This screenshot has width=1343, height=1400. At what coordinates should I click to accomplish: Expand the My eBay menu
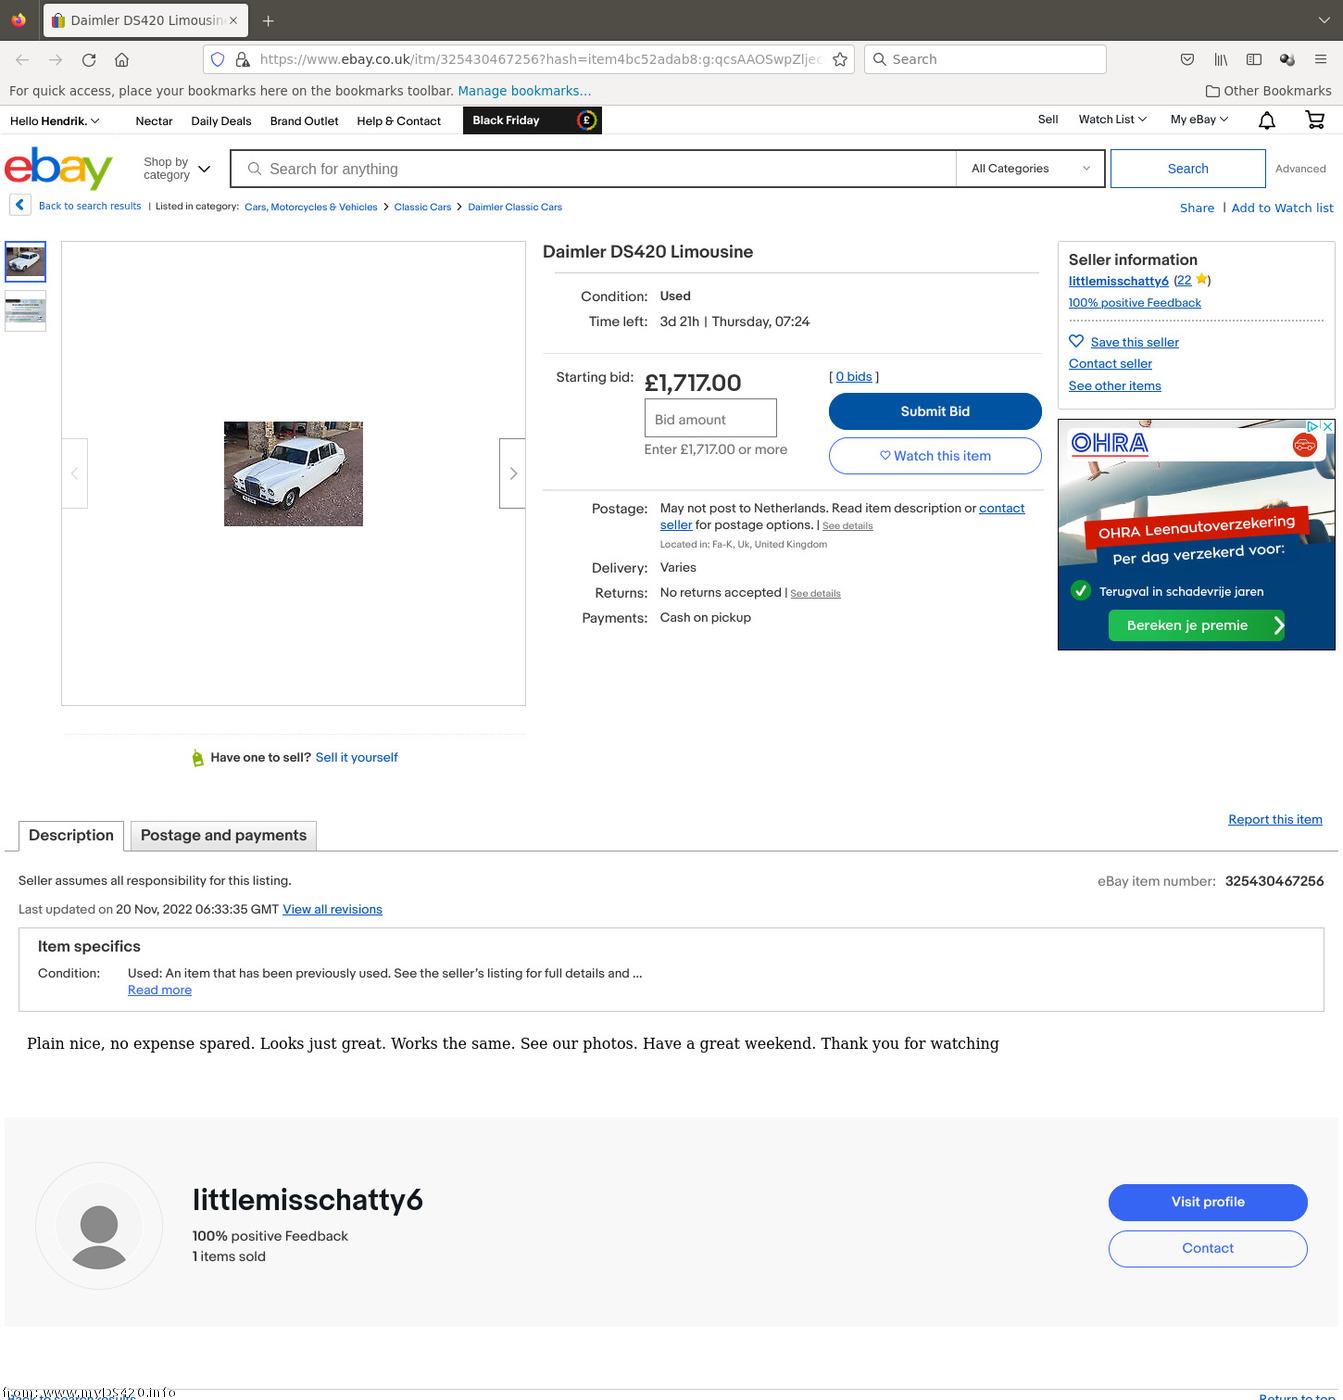[x=1199, y=119]
